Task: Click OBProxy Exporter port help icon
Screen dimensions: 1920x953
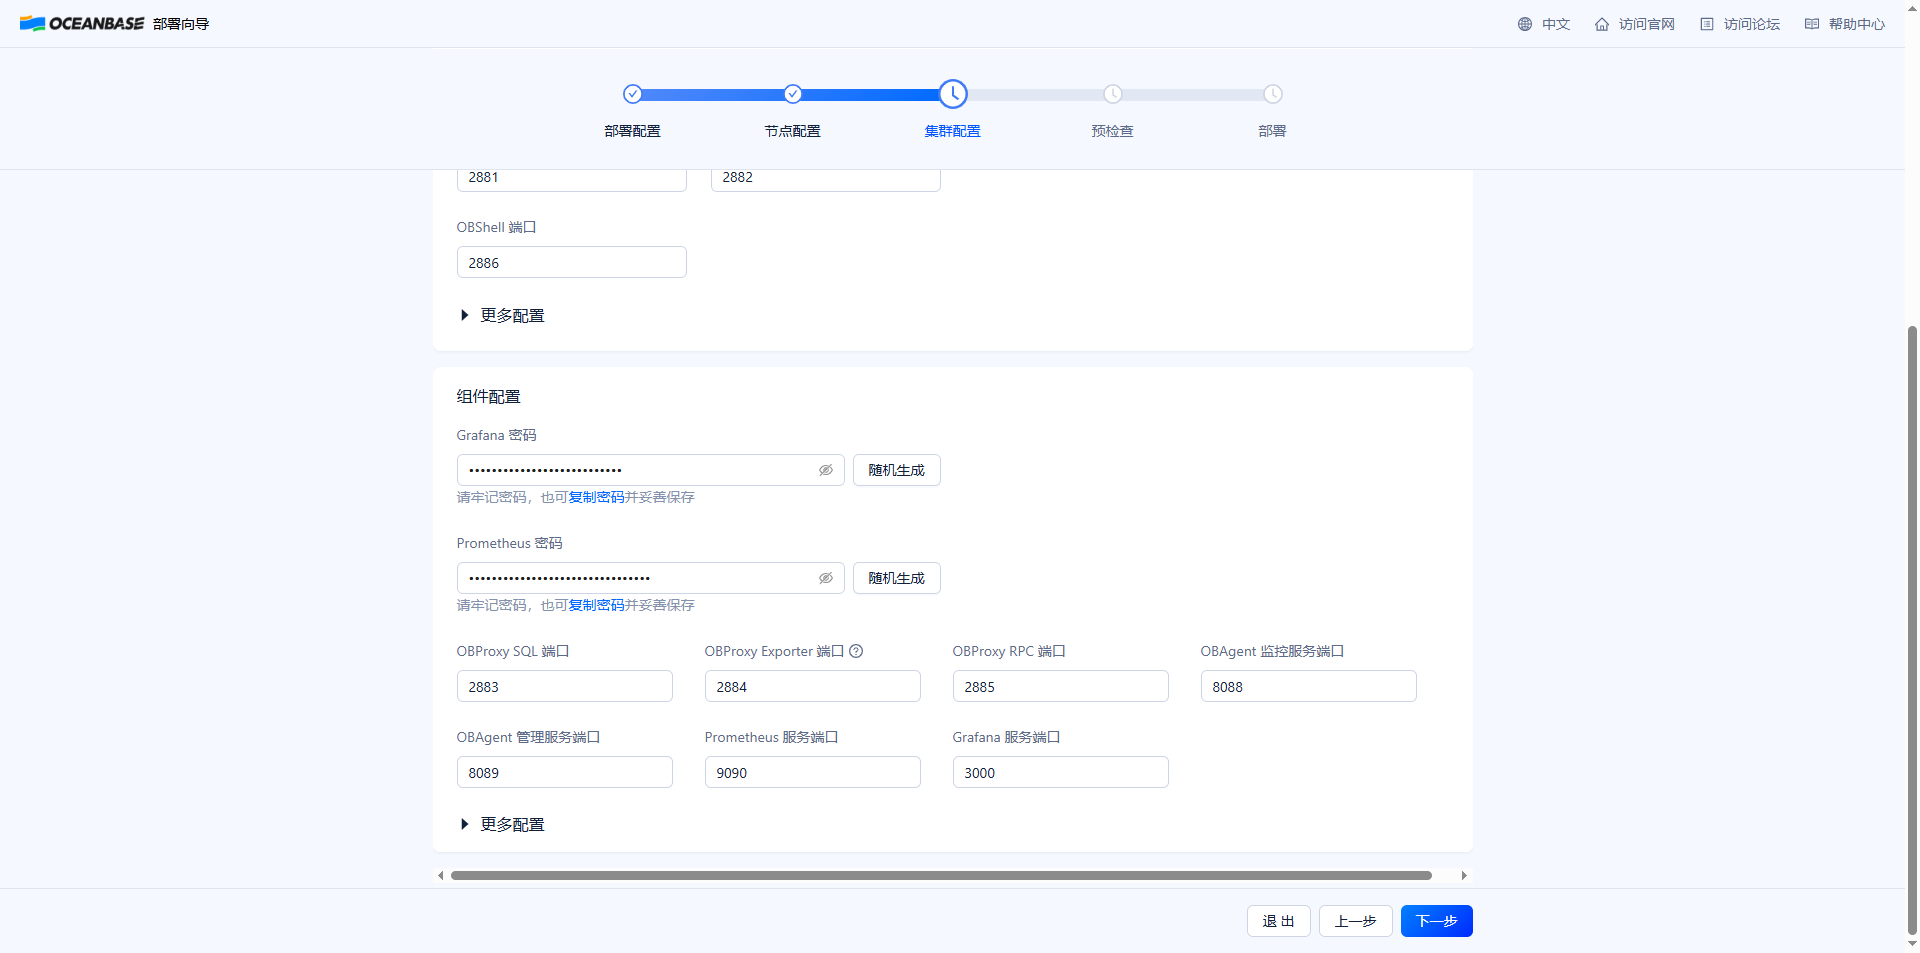Action: pos(856,651)
